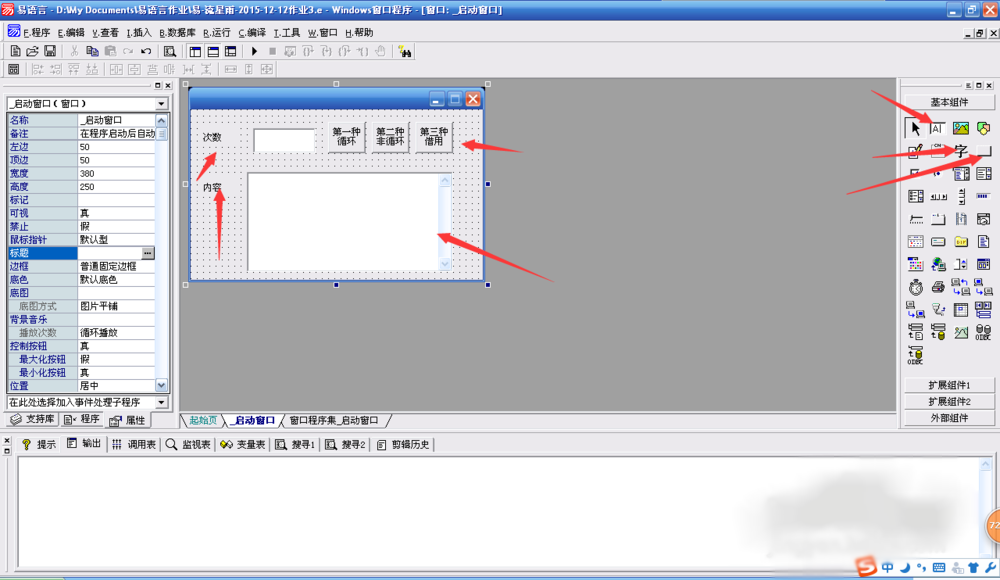Toggle the 可视 property value
The image size is (1000, 580).
[x=116, y=213]
